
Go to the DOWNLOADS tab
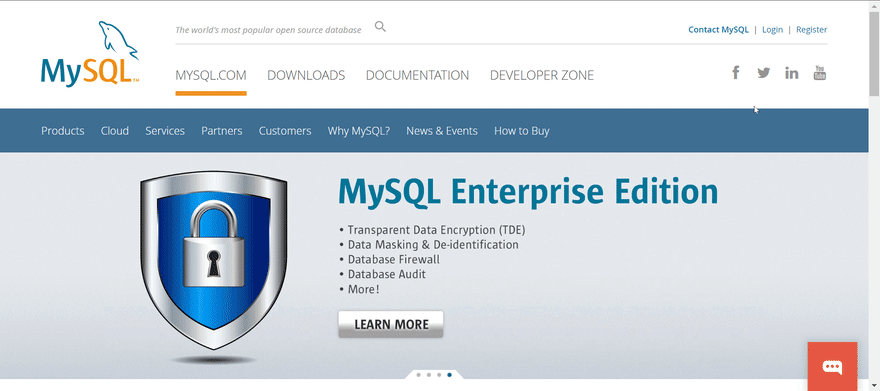coord(306,75)
